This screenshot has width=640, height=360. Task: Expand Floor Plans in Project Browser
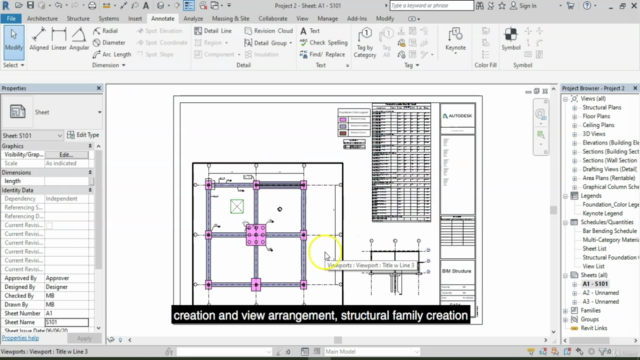pyautogui.click(x=574, y=117)
